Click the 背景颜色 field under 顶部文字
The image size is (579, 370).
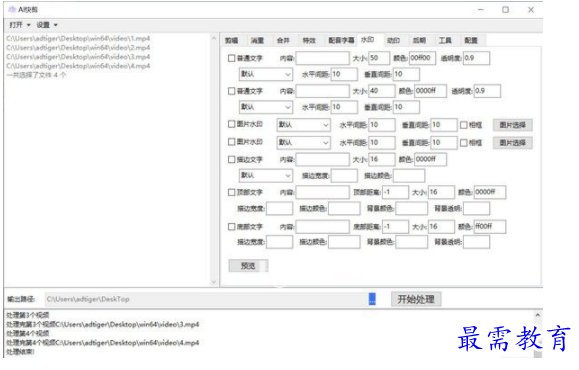click(411, 209)
